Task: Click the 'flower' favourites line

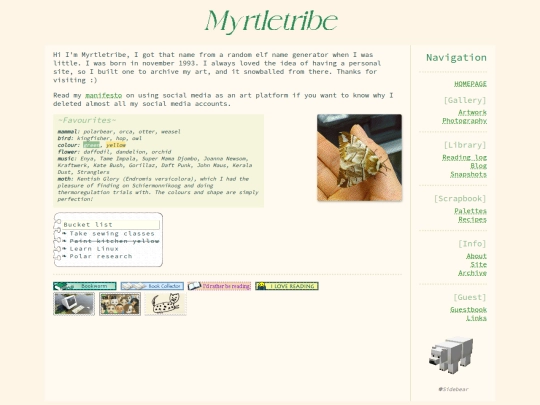Action: (114, 152)
